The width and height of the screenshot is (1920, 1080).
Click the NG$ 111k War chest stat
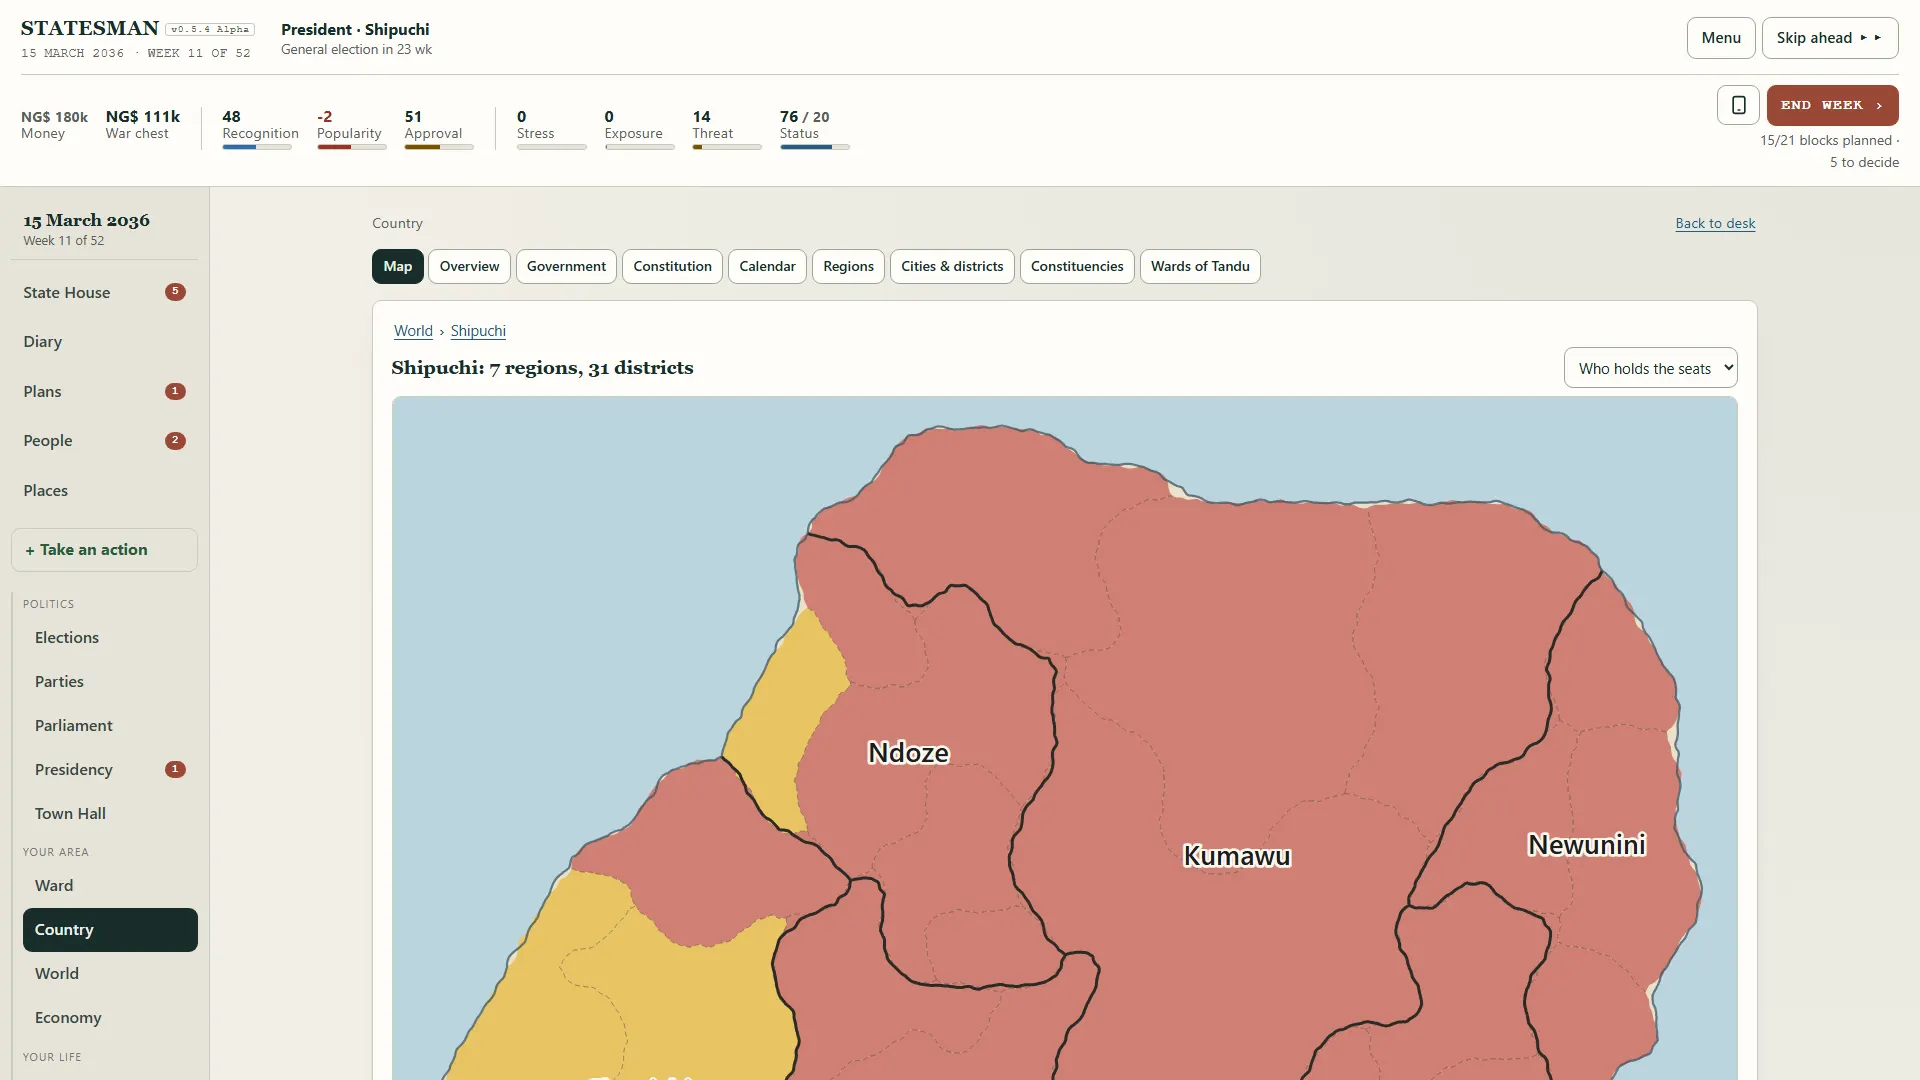click(x=143, y=125)
